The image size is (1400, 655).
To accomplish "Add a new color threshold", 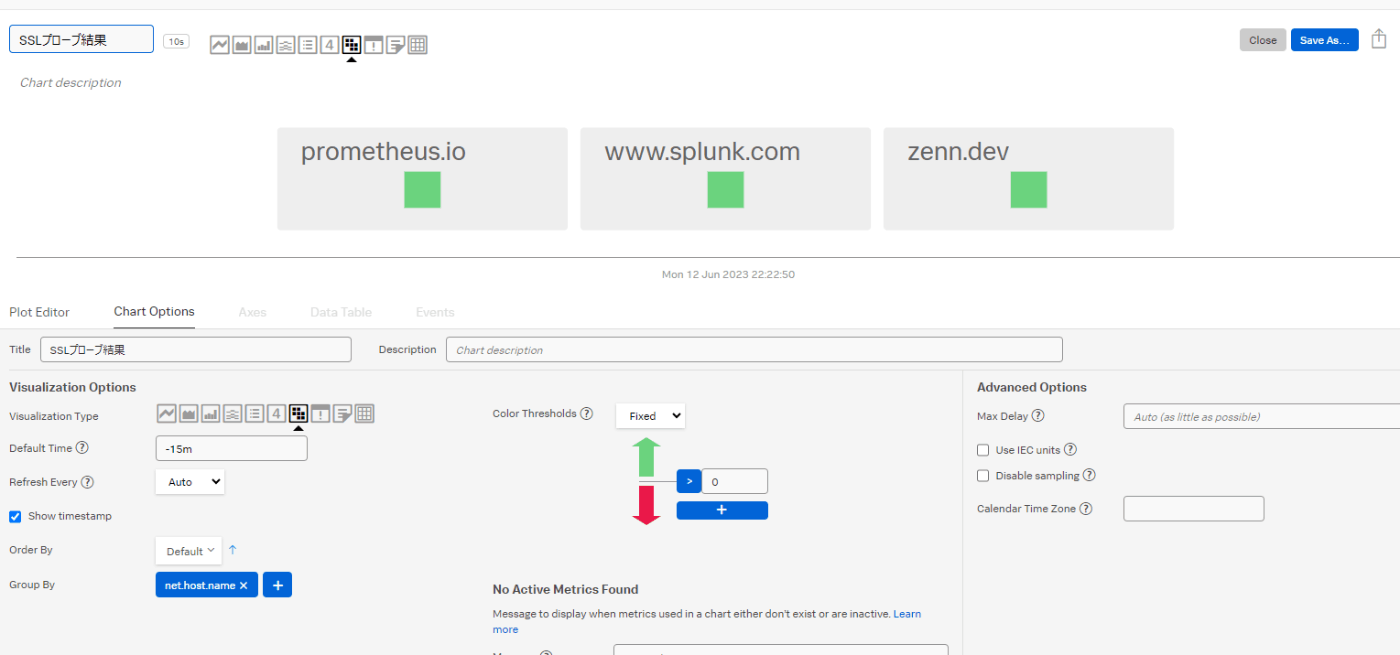I will coord(722,510).
